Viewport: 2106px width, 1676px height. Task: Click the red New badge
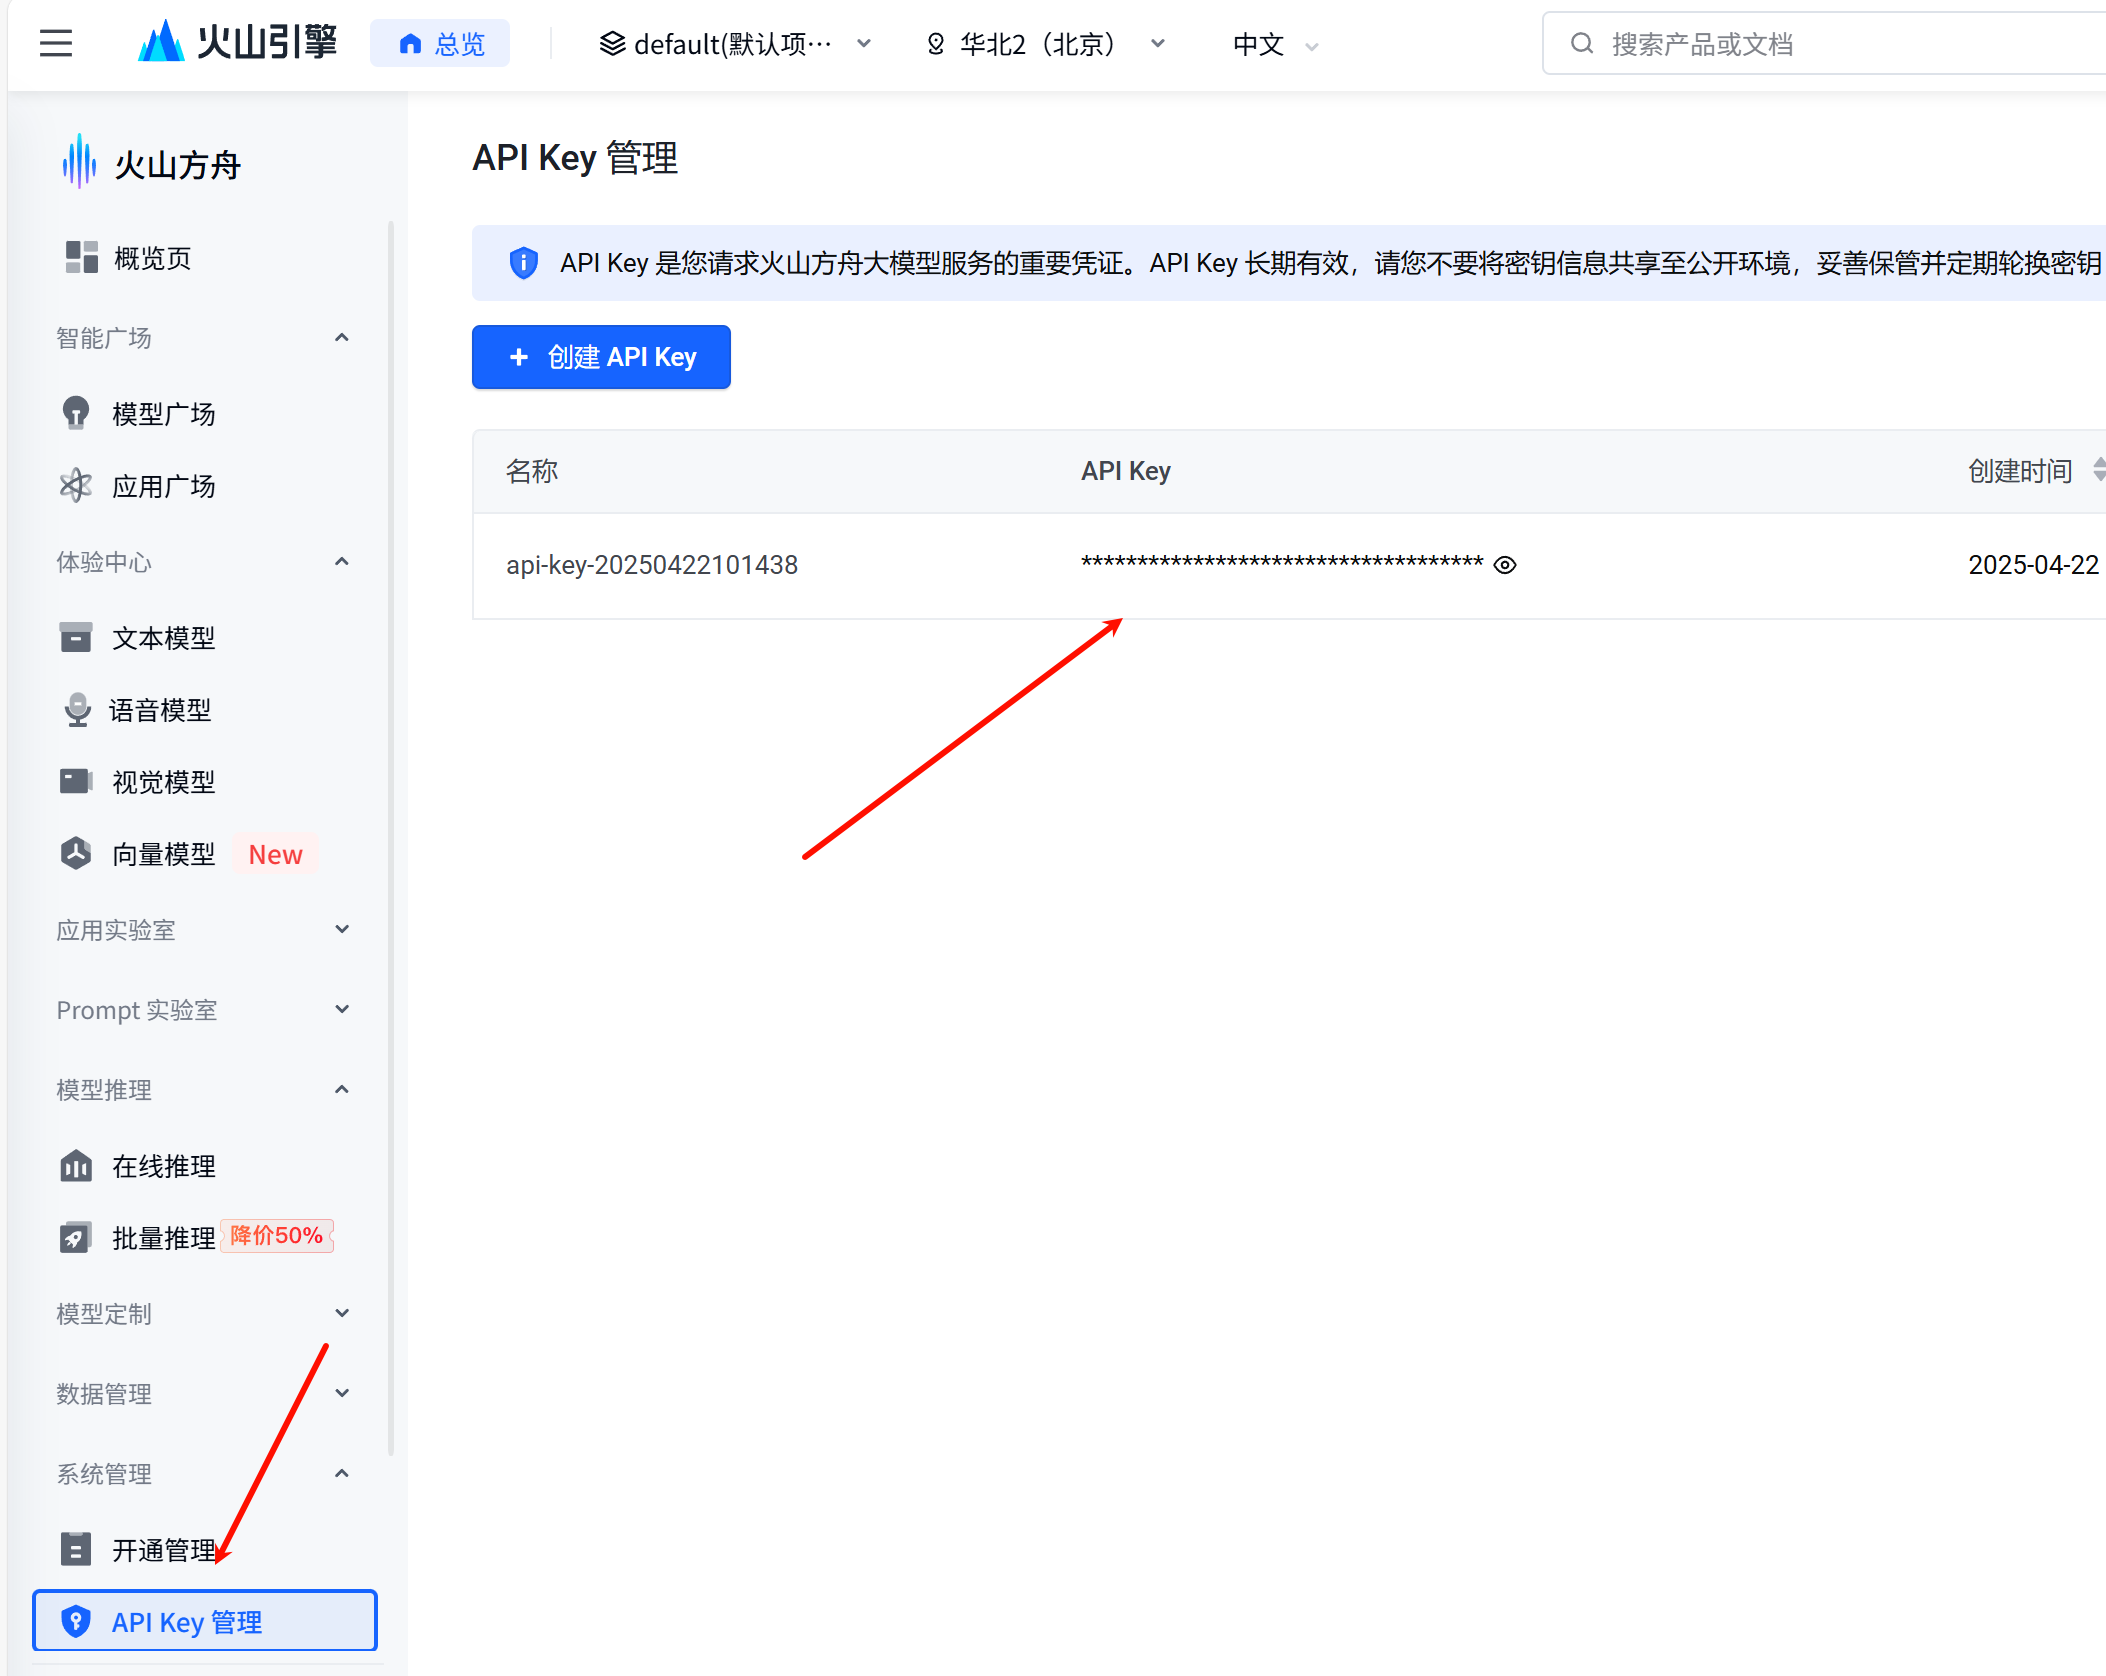275,854
